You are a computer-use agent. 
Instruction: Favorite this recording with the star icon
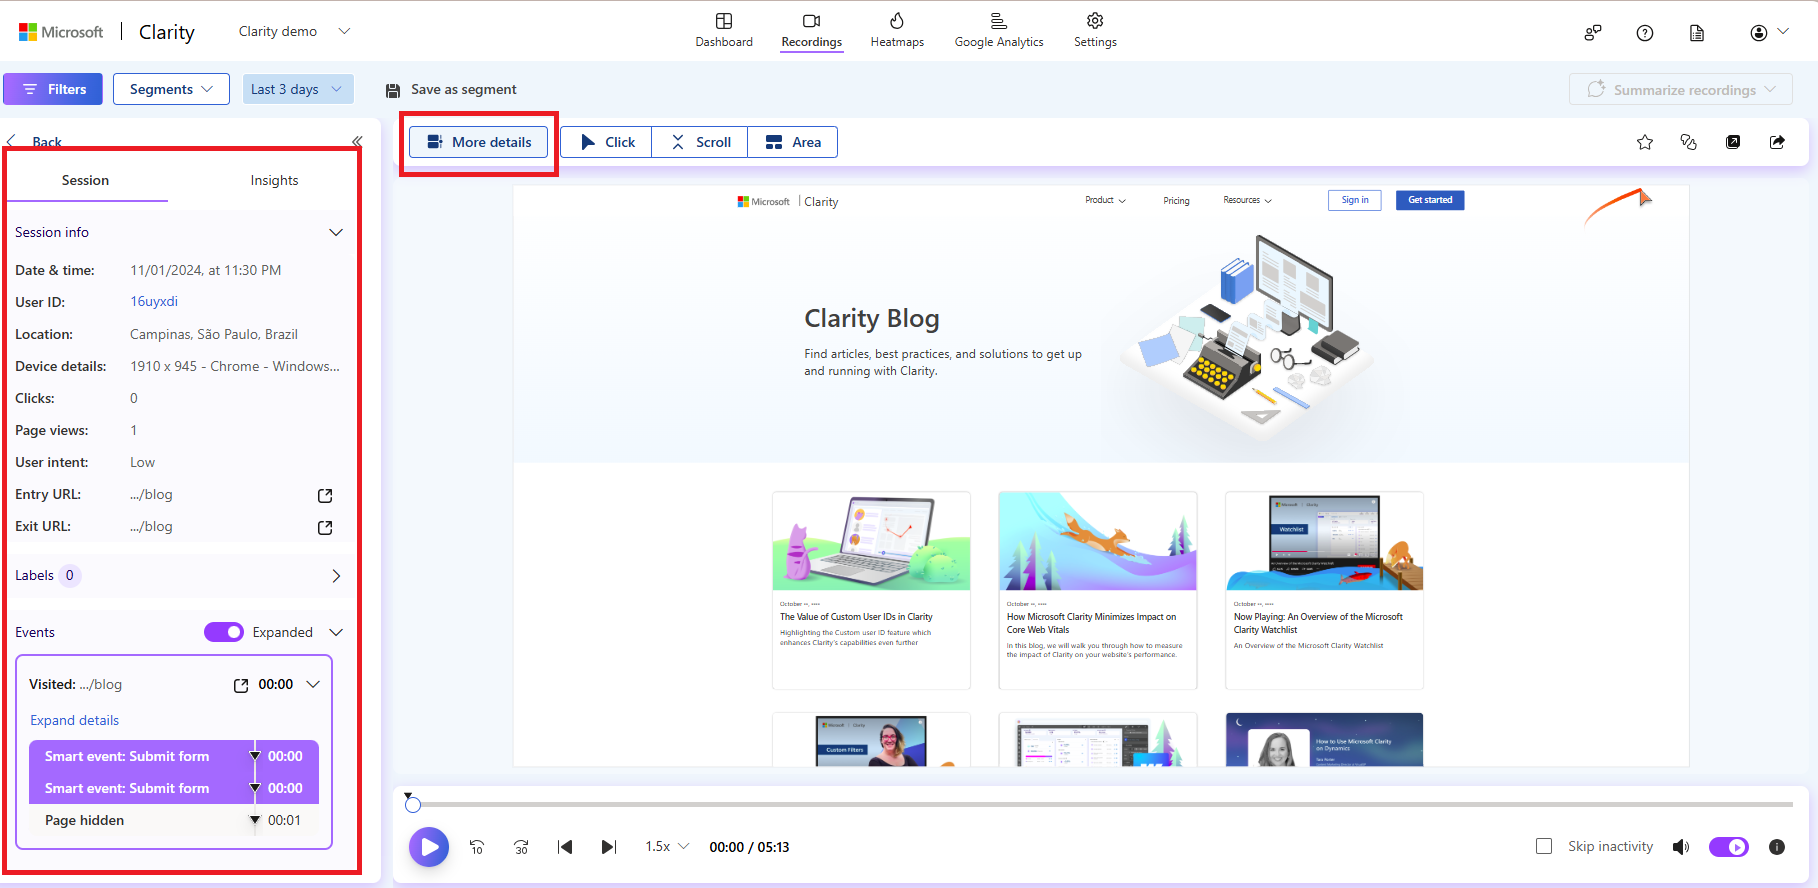[1645, 142]
